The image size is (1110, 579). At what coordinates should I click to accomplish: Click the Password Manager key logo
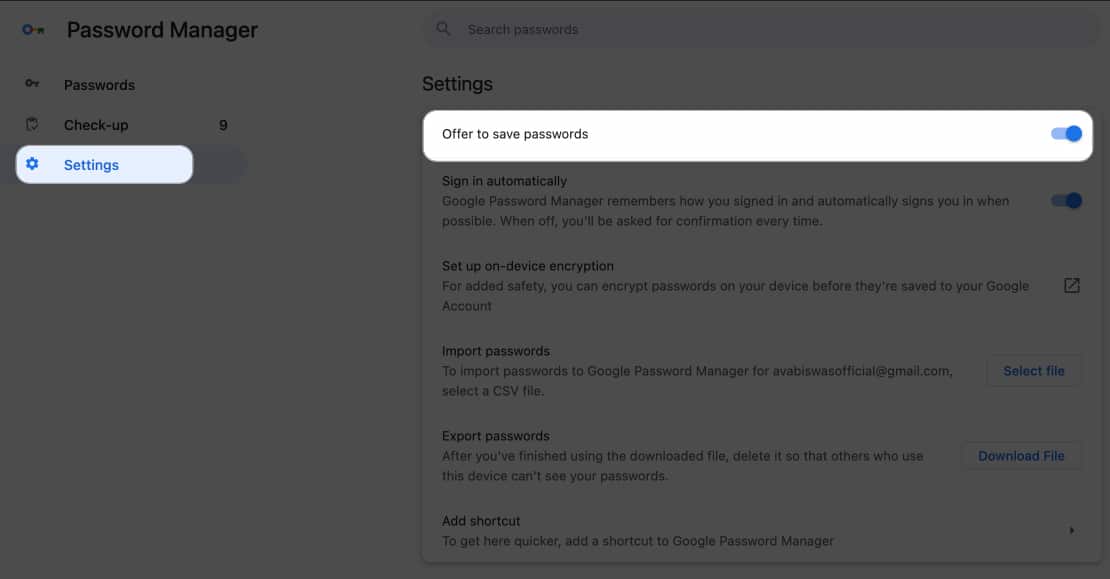click(33, 30)
